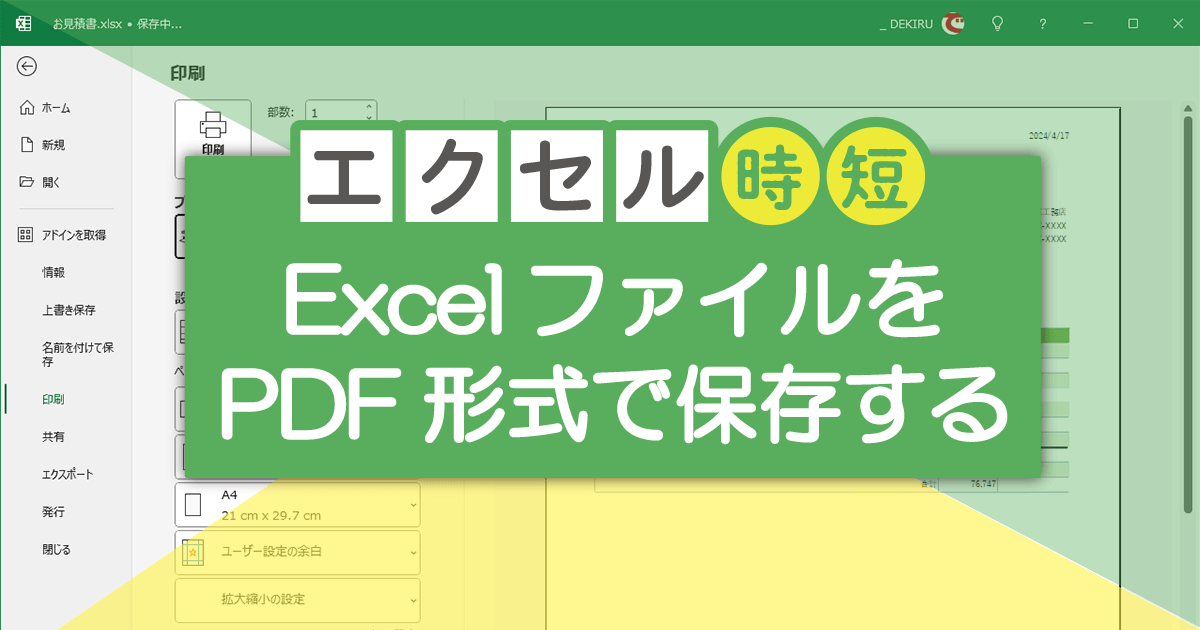Open the ユーザー設定の余白 margins dropdown

point(298,552)
